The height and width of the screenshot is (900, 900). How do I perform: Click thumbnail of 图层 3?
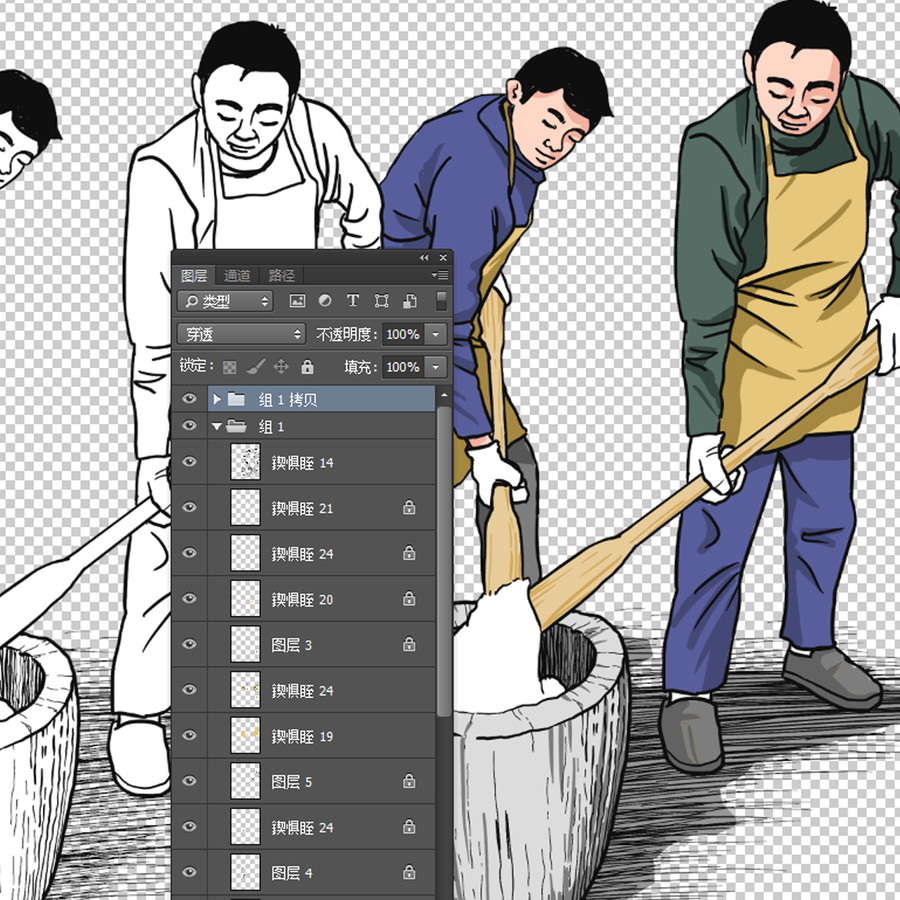pos(245,644)
